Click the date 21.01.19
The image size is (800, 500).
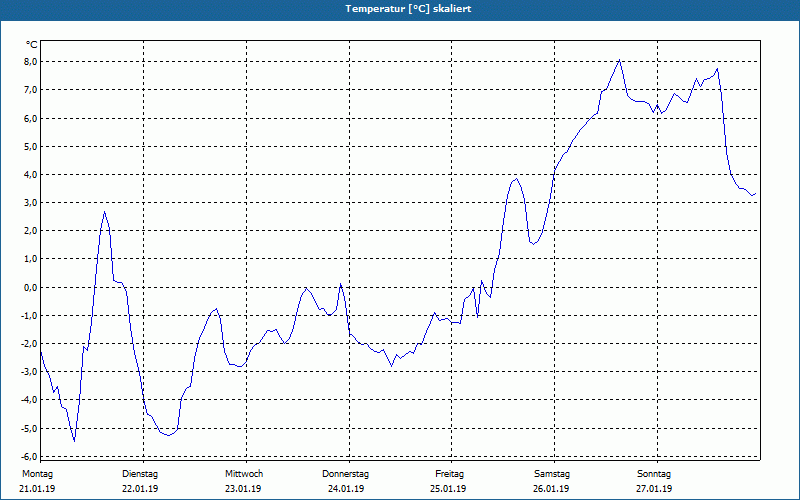point(37,489)
